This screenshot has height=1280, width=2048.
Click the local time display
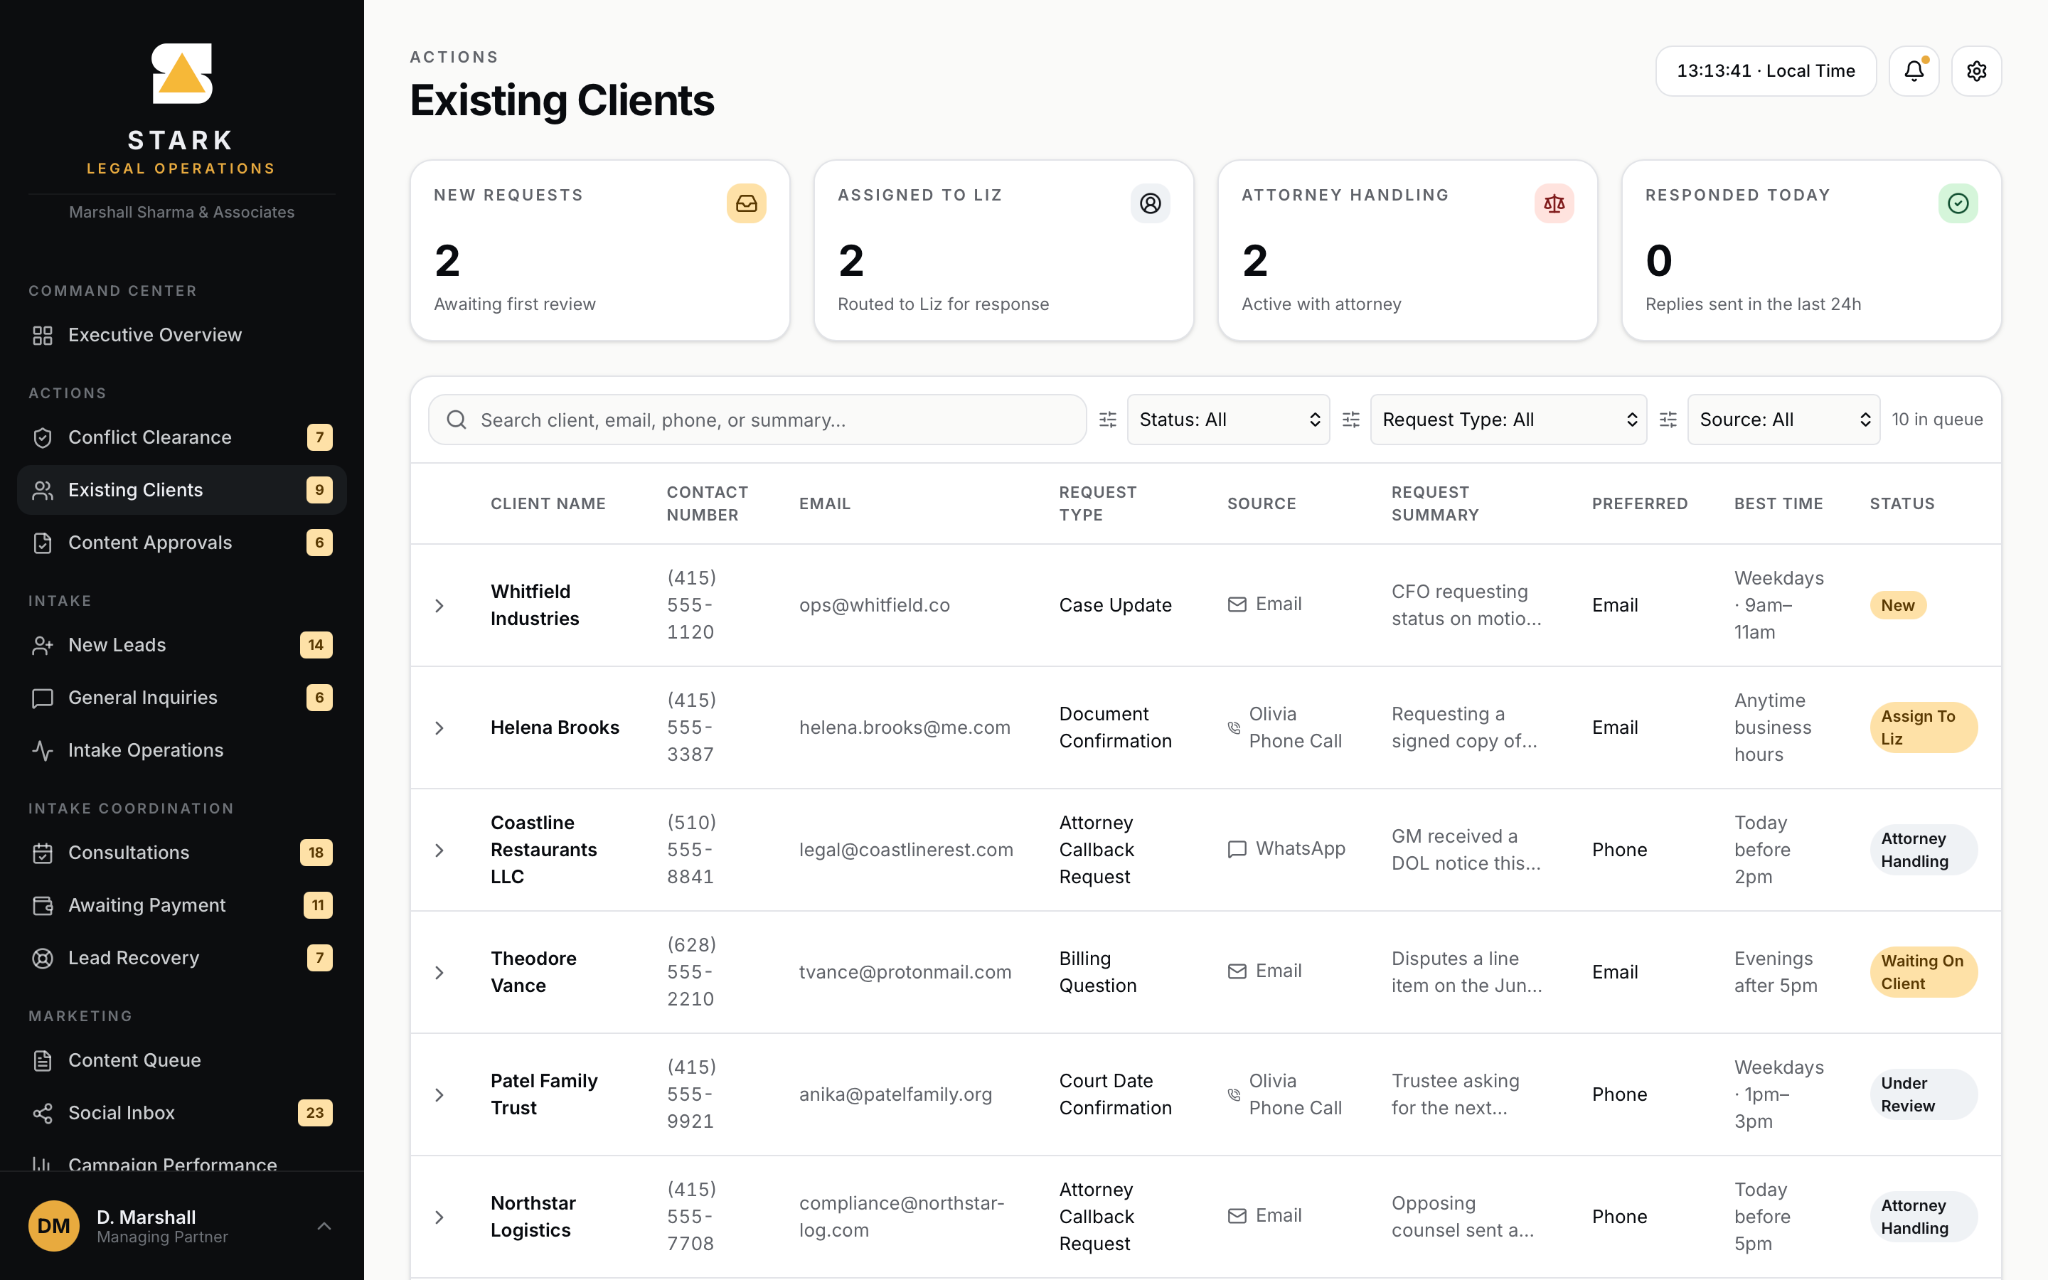coord(1766,71)
